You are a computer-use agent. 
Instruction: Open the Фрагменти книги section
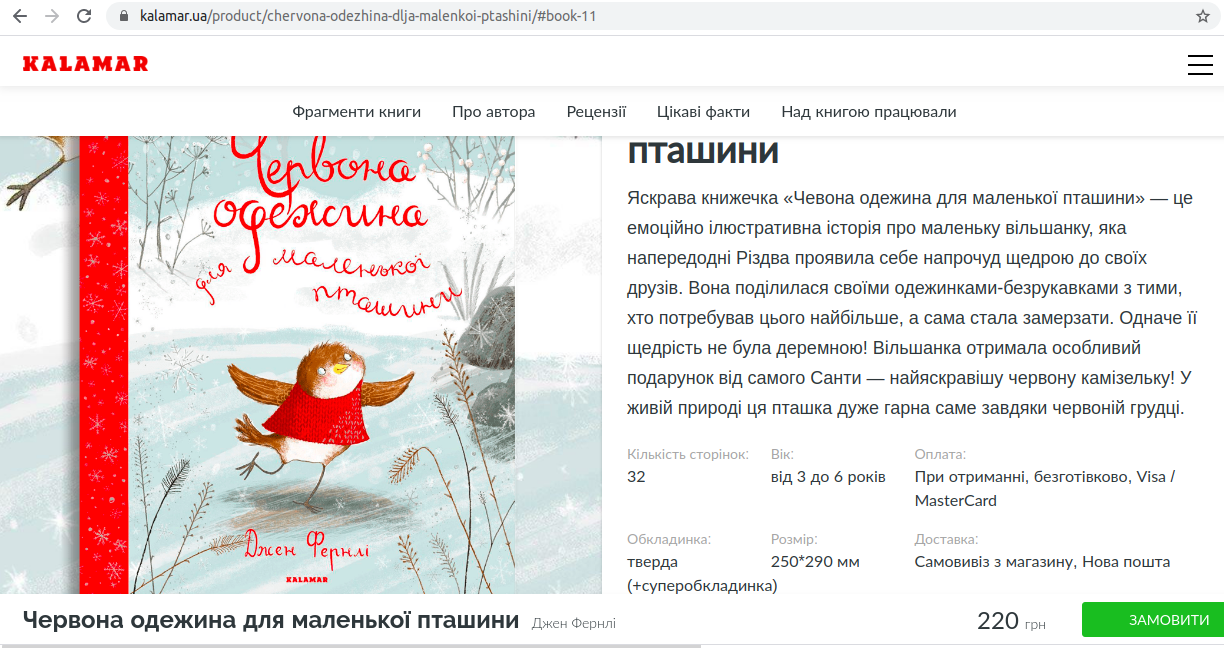357,112
